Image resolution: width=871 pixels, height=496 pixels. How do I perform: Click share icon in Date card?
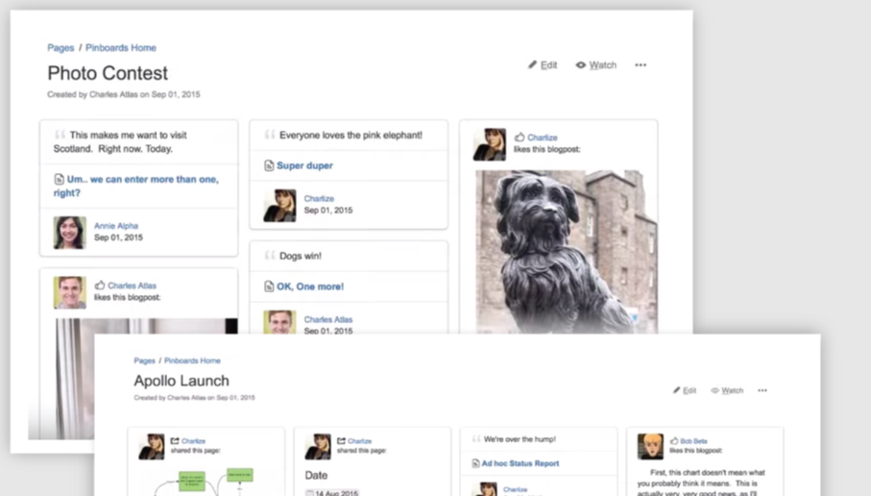pyautogui.click(x=342, y=440)
